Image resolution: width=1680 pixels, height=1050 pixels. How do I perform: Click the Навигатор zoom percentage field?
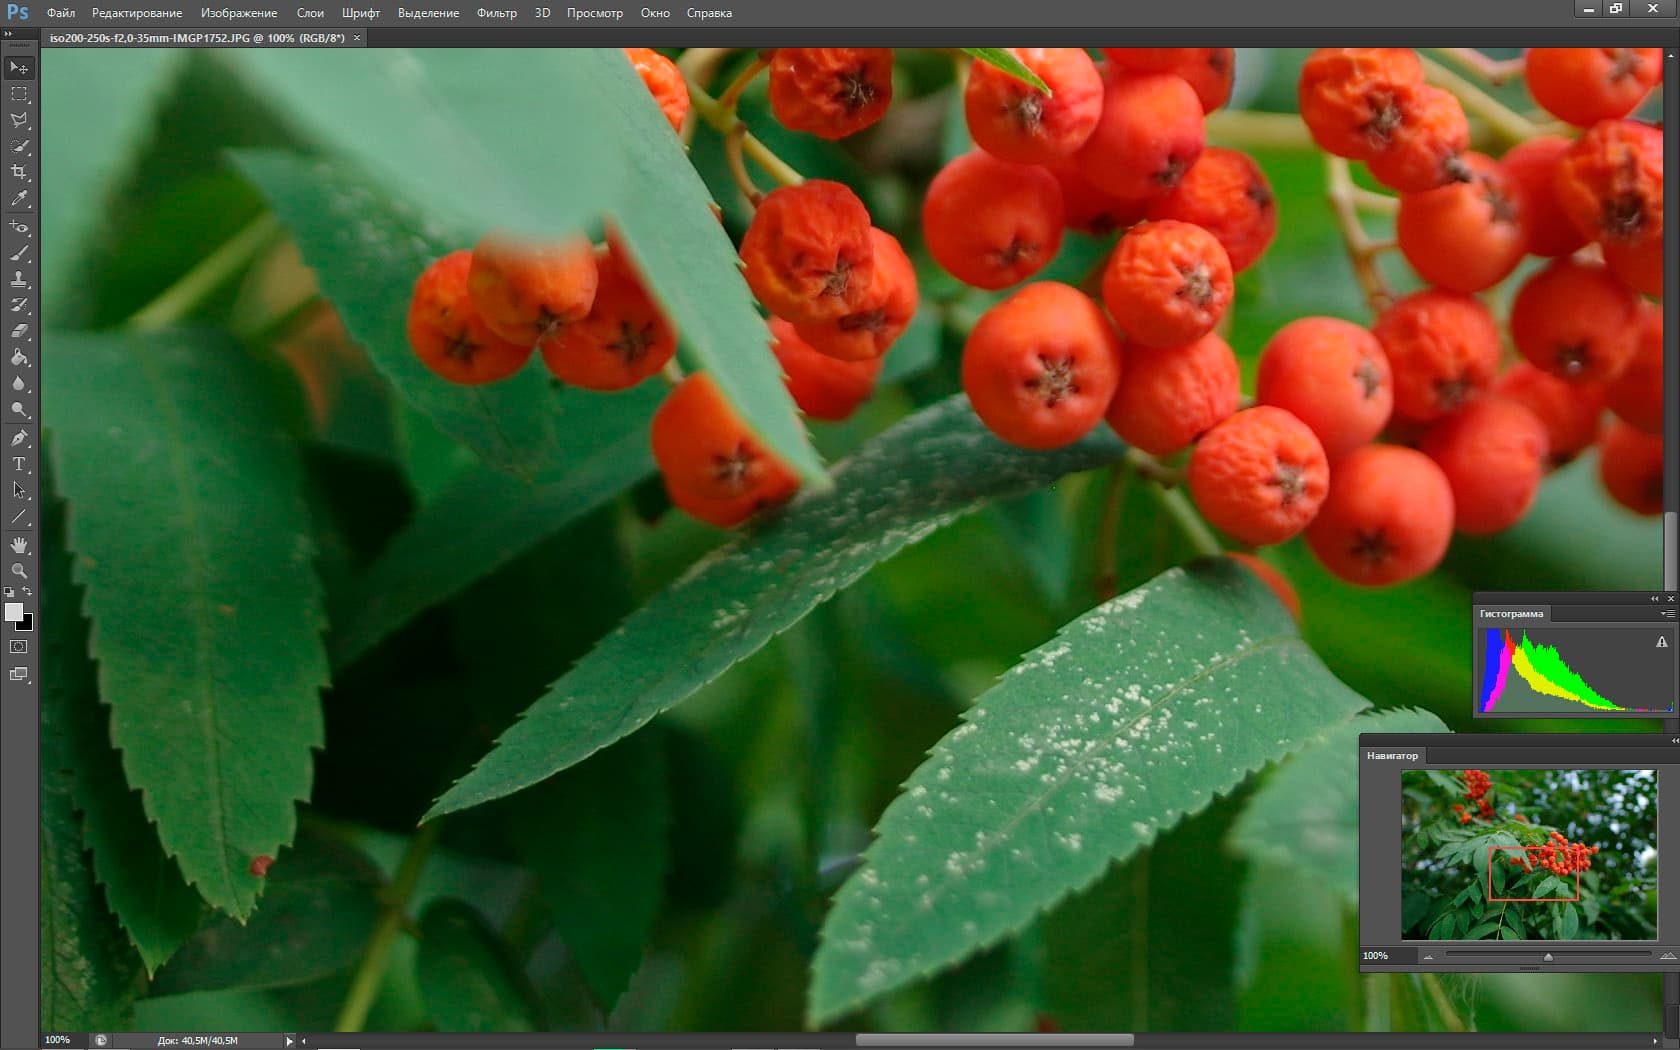point(1388,956)
